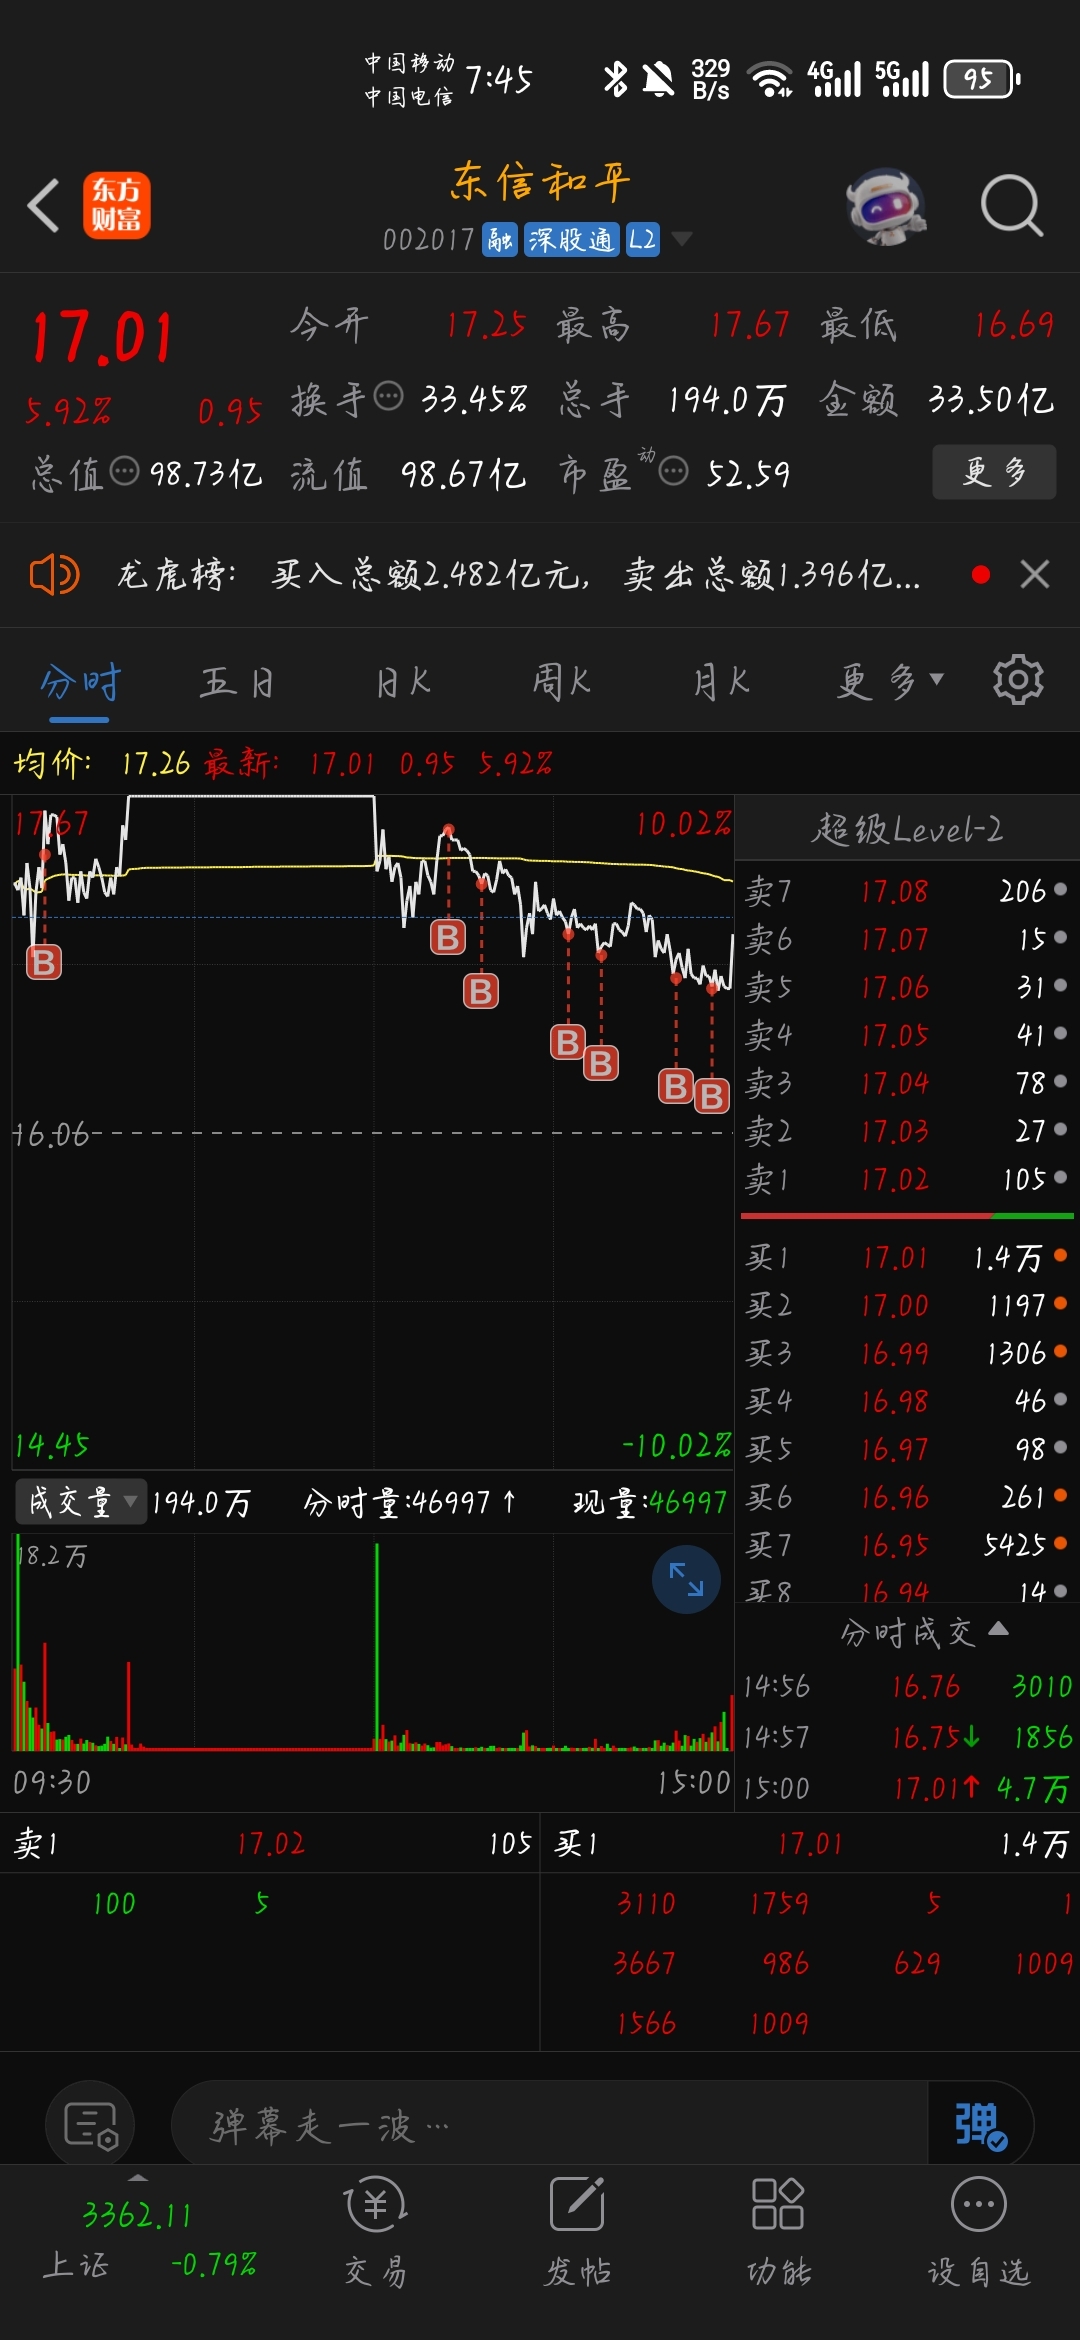Screen dimensions: 1080x2340
Task: Tap the search magnifier icon
Action: pos(1011,206)
